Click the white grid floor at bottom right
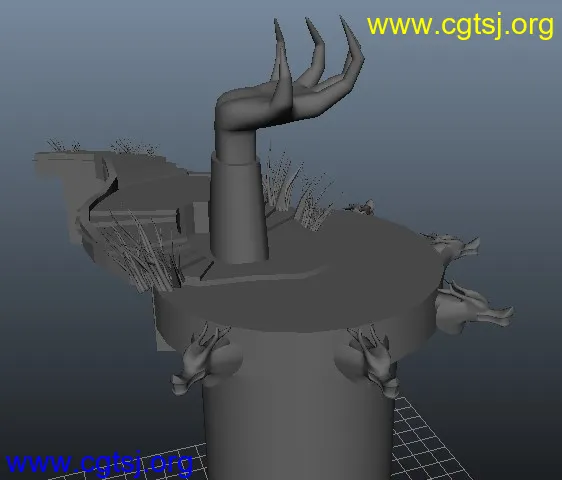Viewport: 562px width, 480px height. [430, 445]
